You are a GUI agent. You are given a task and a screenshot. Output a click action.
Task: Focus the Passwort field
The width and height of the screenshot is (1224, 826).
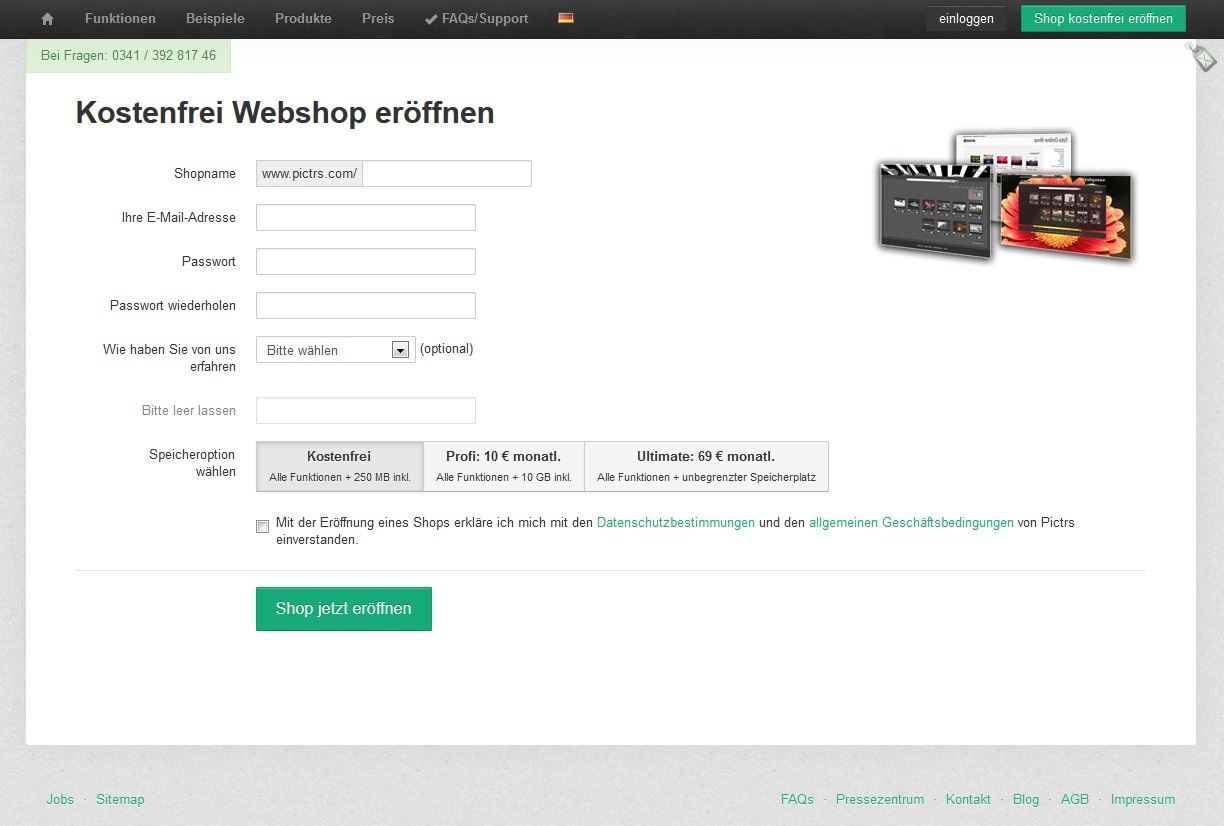[366, 262]
